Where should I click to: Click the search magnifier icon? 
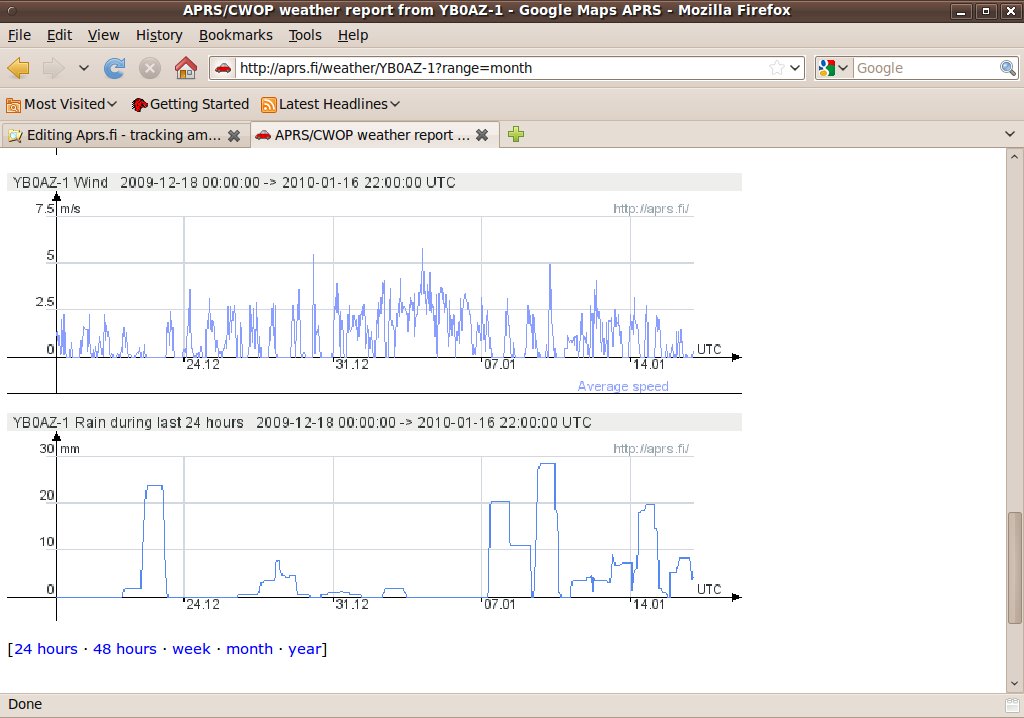(x=1008, y=68)
